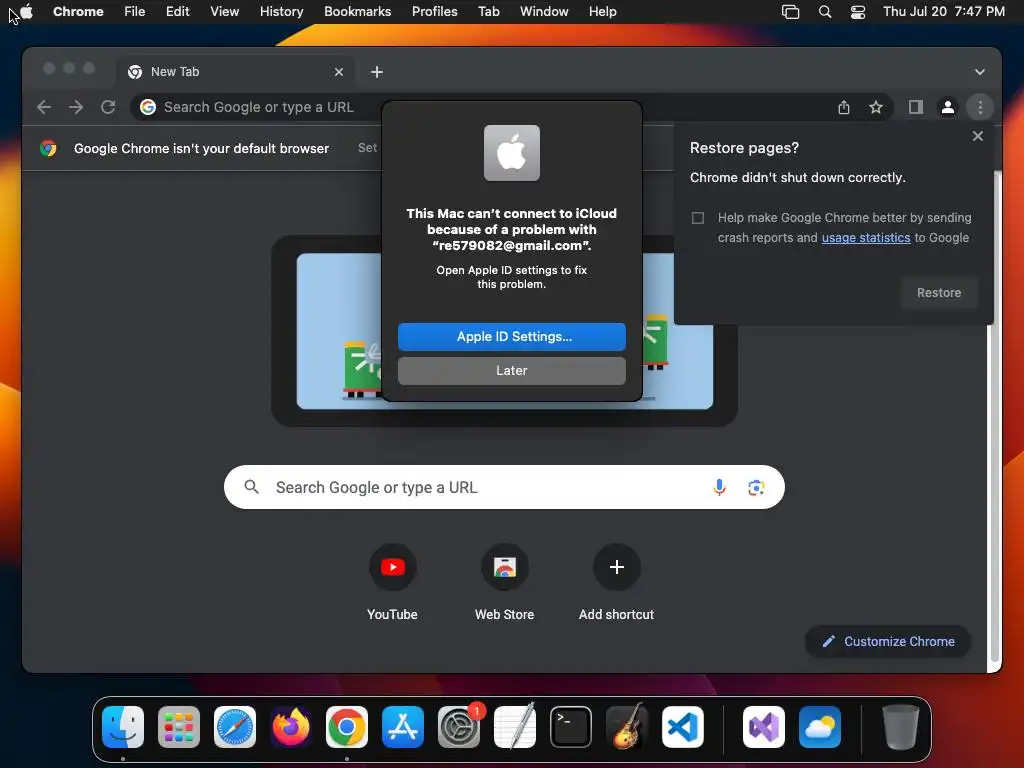Close the Restore pages popup
The width and height of the screenshot is (1024, 768).
click(x=978, y=136)
